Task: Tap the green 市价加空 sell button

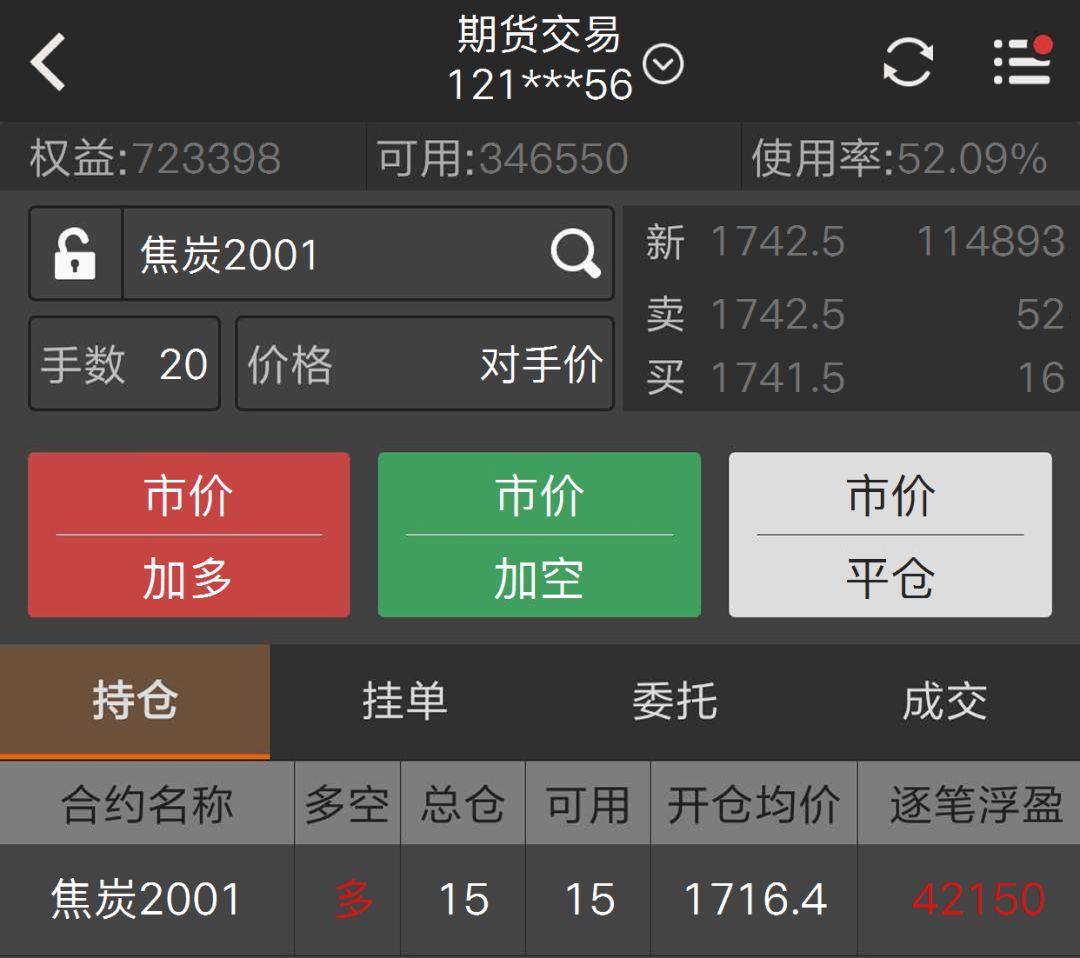Action: coord(538,534)
